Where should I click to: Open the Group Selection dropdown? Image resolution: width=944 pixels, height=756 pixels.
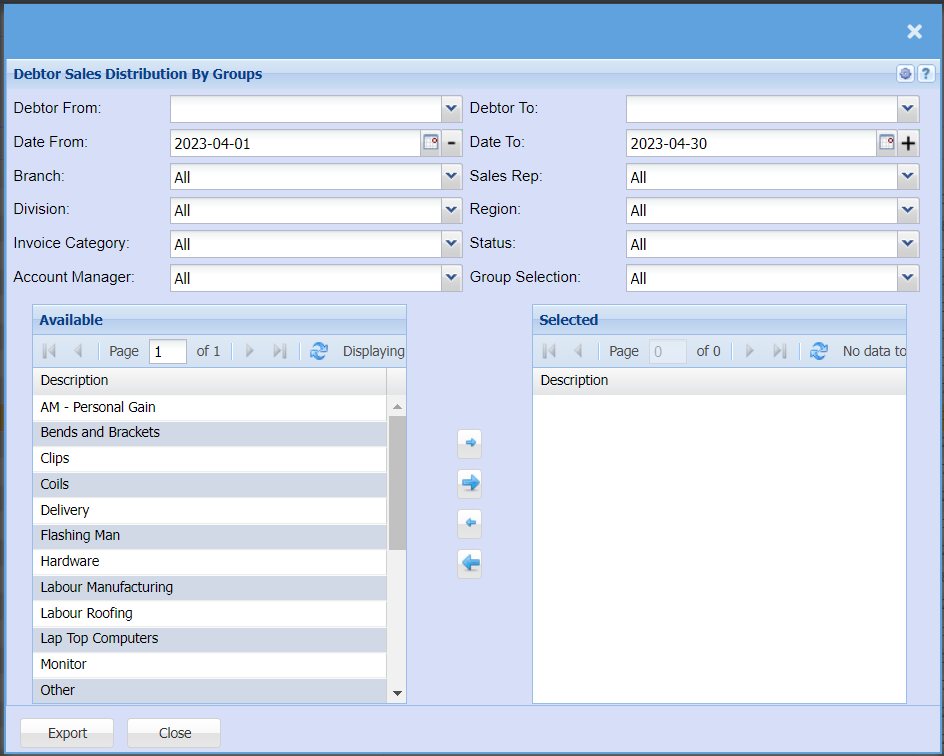tap(908, 278)
